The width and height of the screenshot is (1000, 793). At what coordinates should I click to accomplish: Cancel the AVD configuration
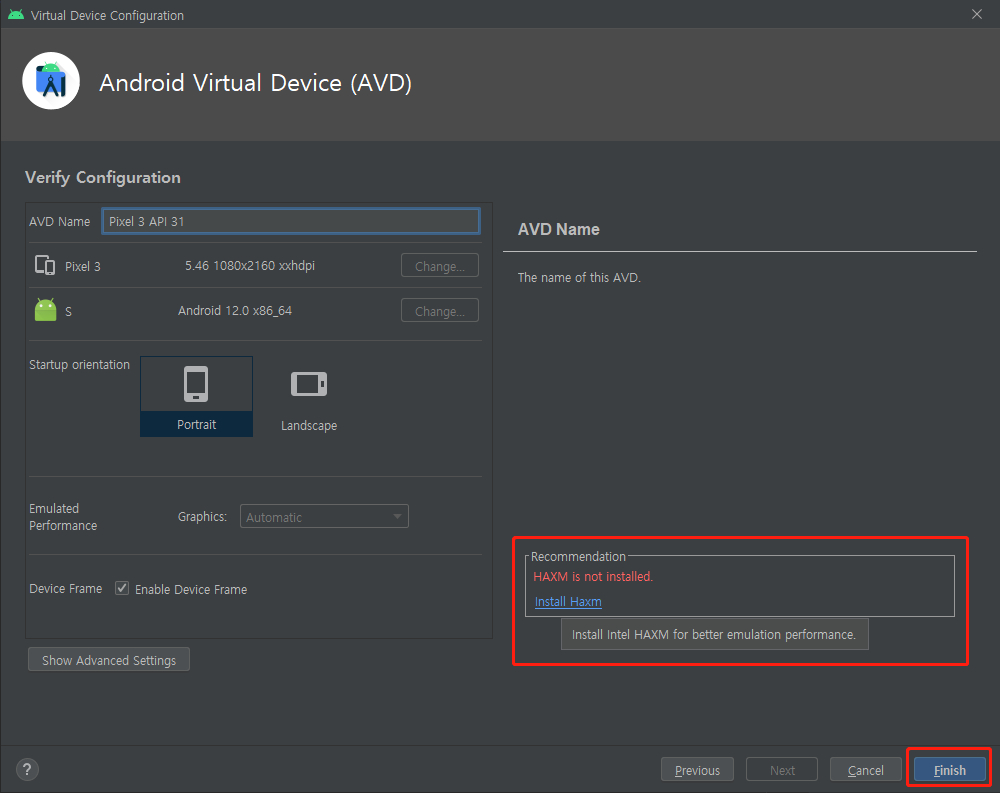[865, 770]
